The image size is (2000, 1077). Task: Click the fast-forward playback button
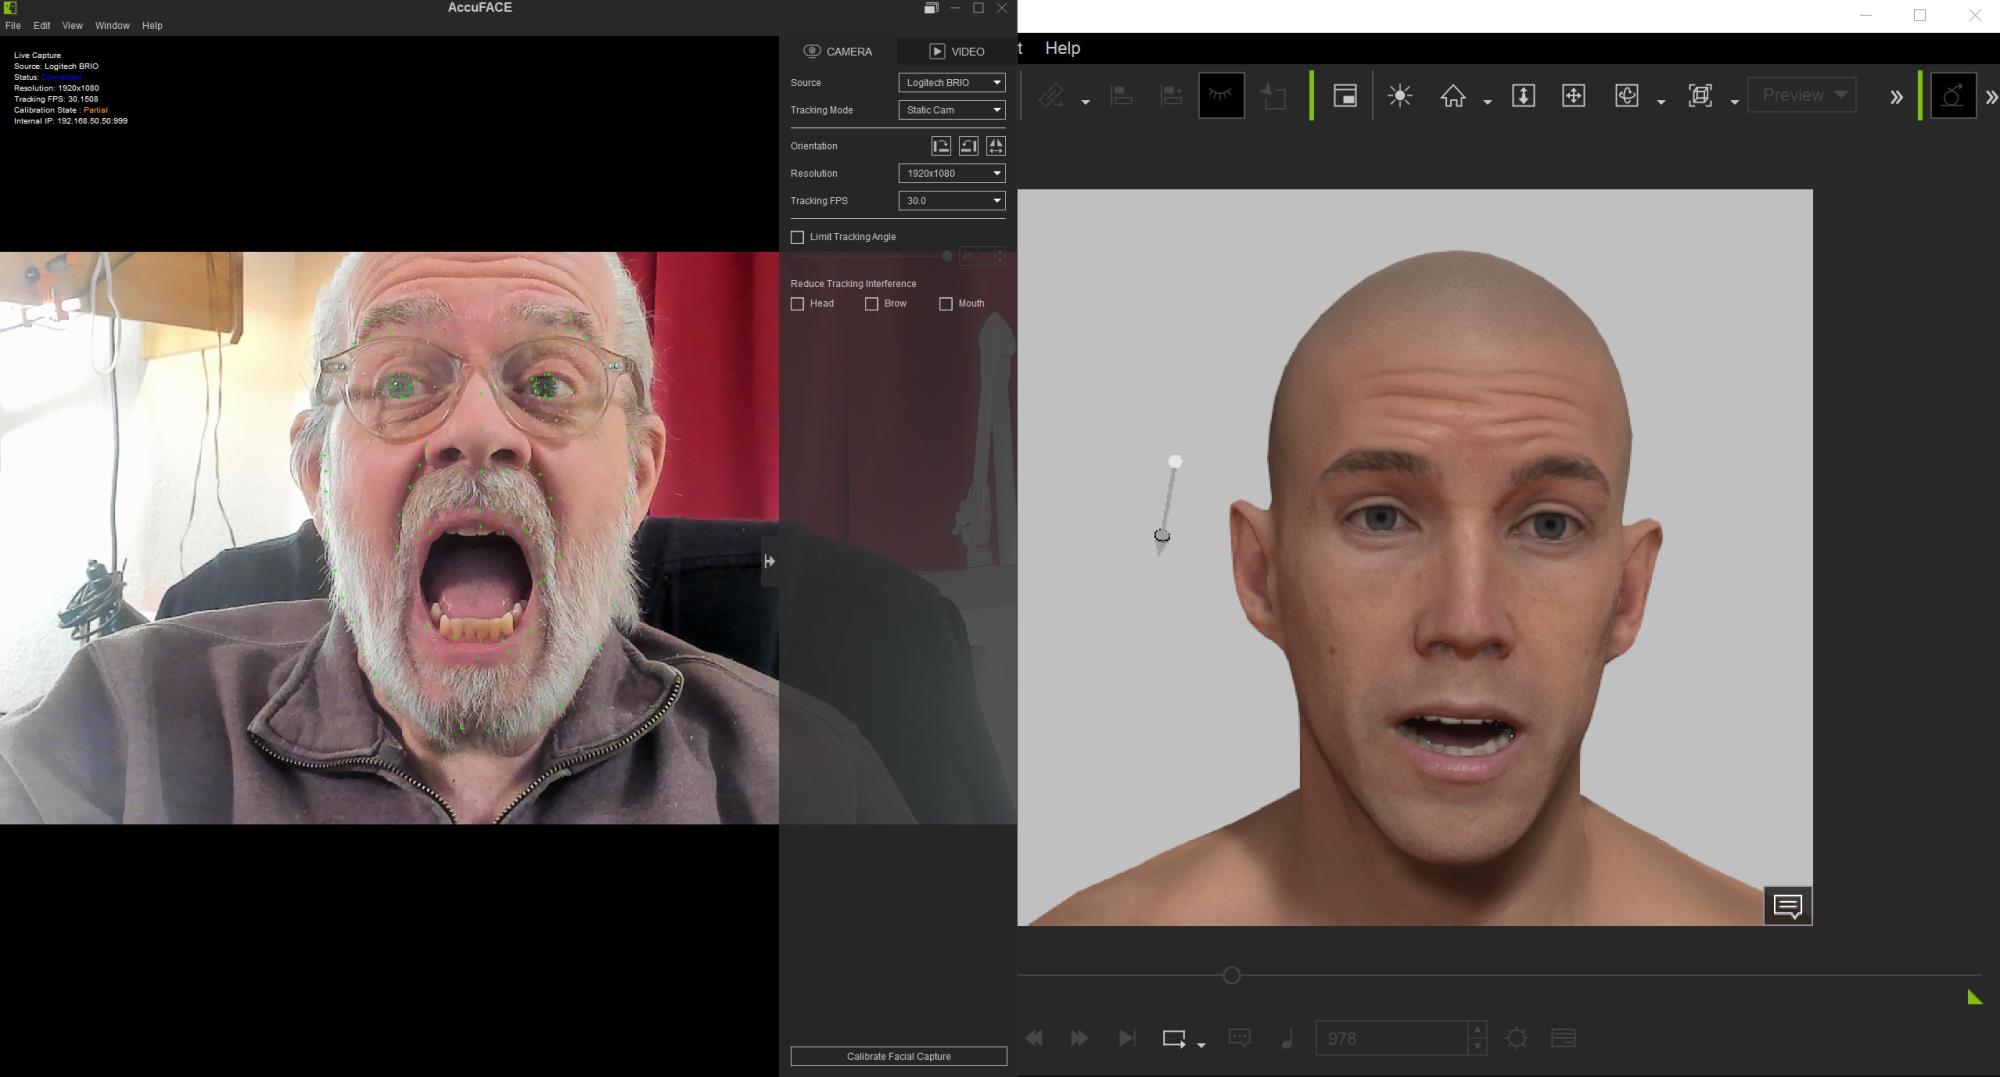[1079, 1038]
